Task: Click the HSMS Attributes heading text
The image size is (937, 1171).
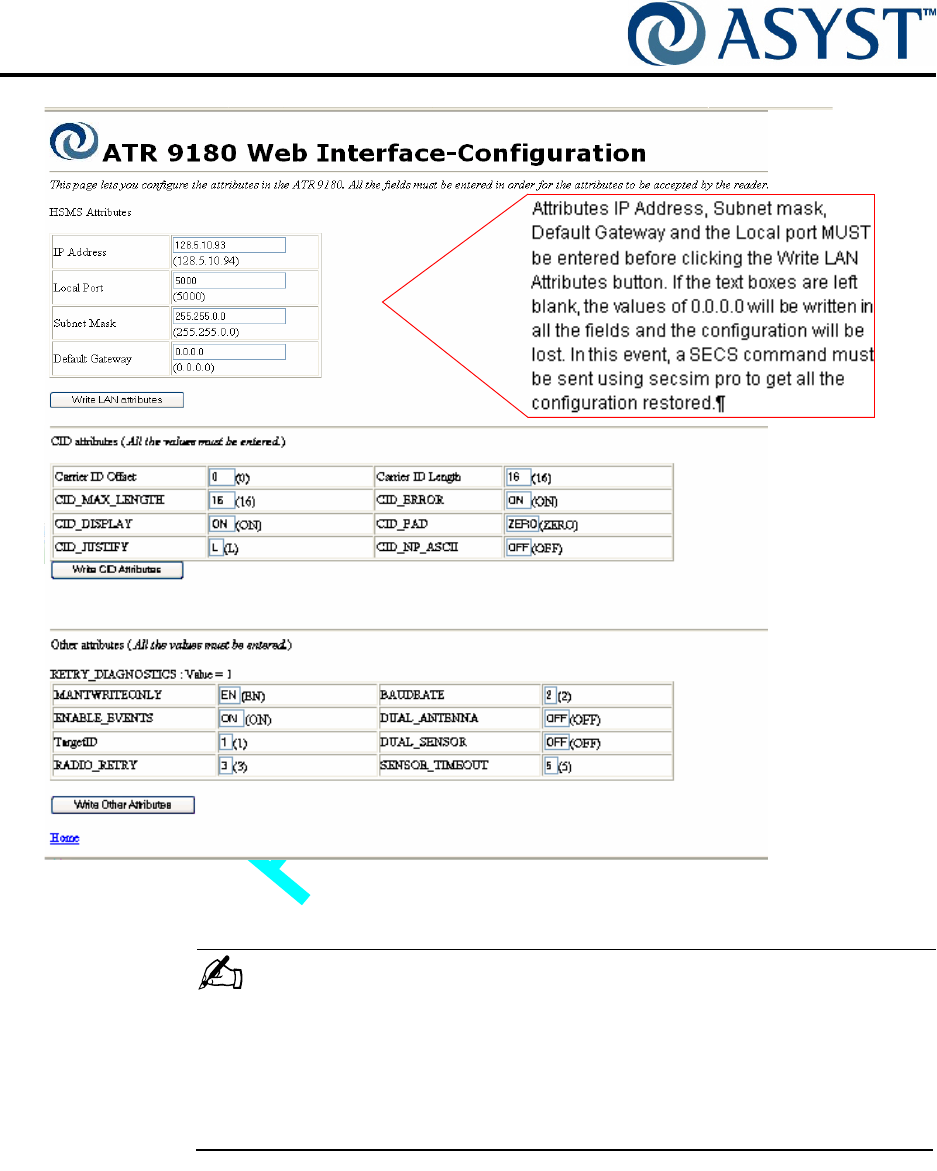Action: 90,212
